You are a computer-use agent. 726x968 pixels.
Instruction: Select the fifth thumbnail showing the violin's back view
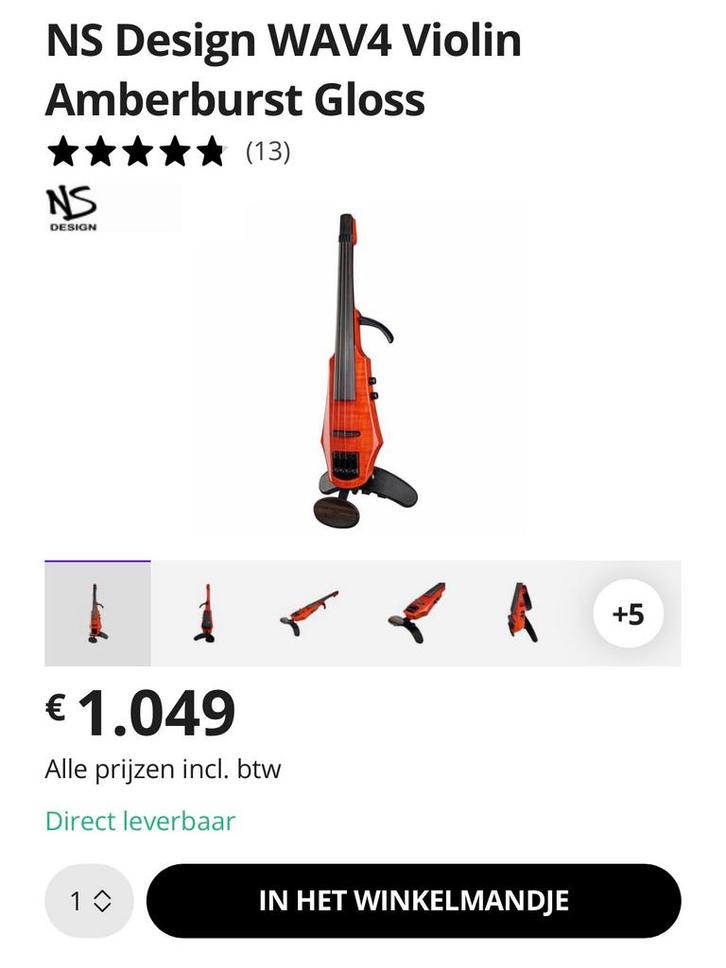[x=522, y=614]
